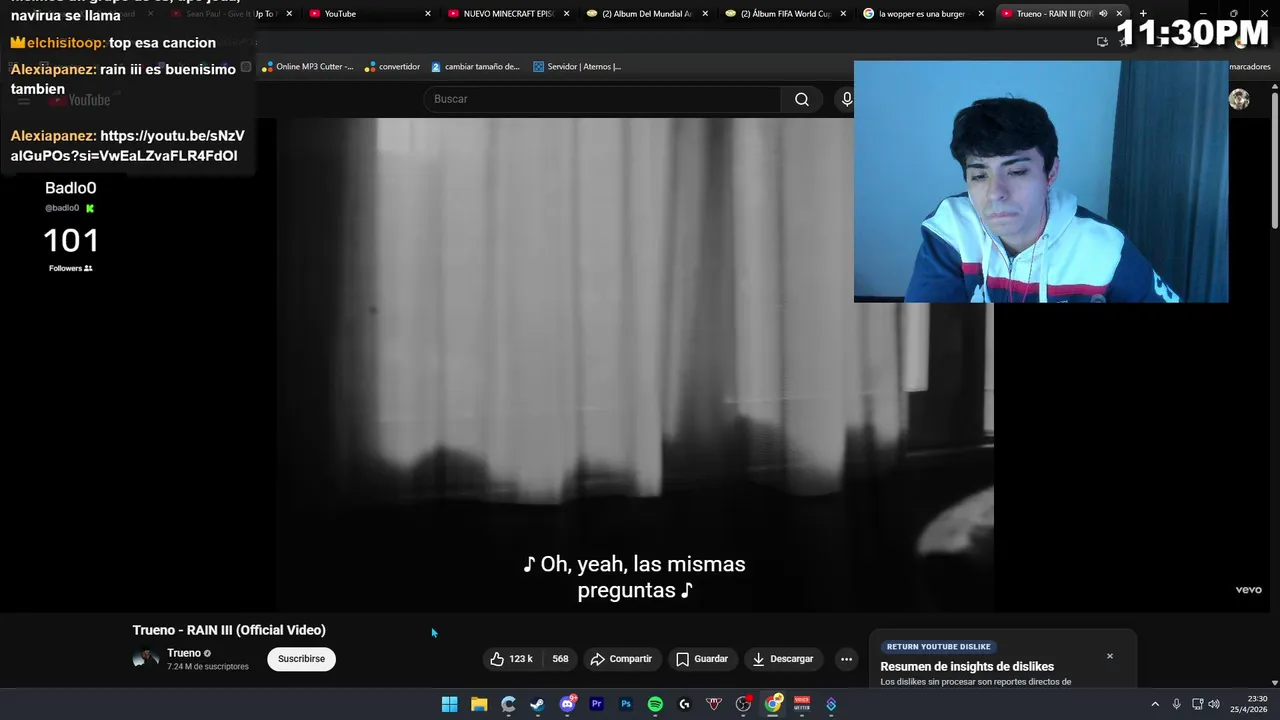Open Discord from taskbar
Screen dimensions: 1280x720
(x=567, y=704)
